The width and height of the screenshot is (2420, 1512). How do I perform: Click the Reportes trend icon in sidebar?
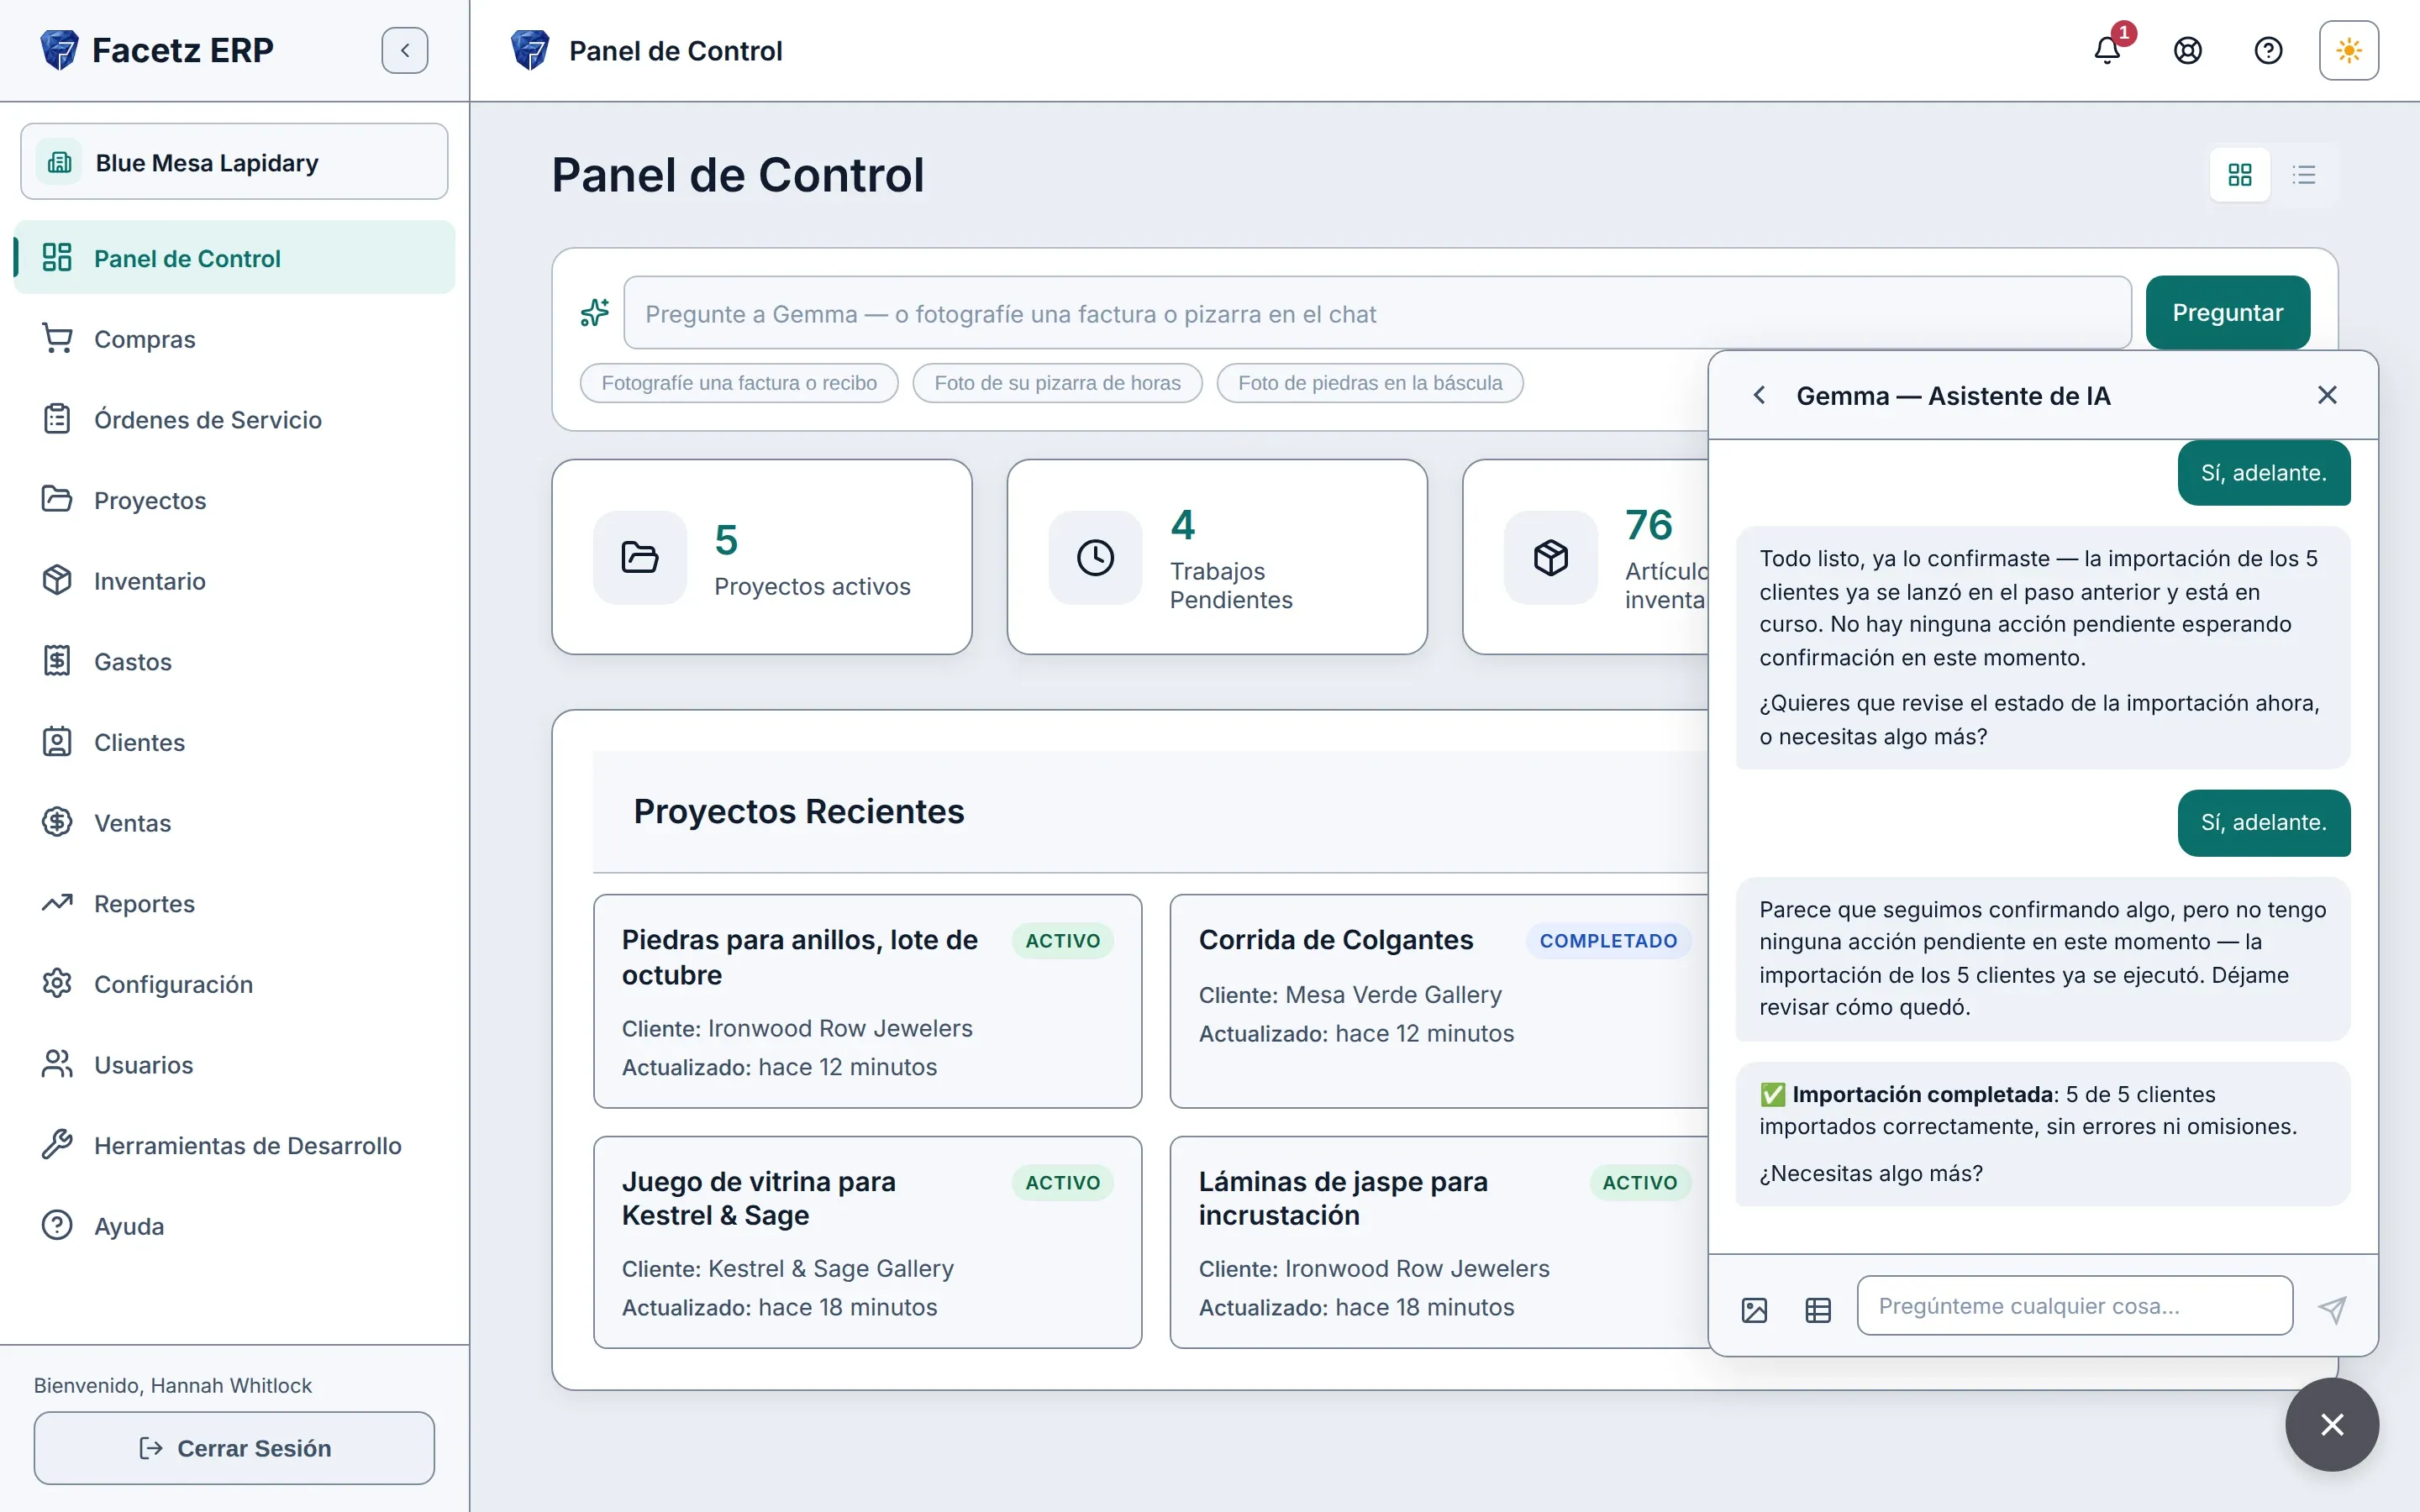57,903
